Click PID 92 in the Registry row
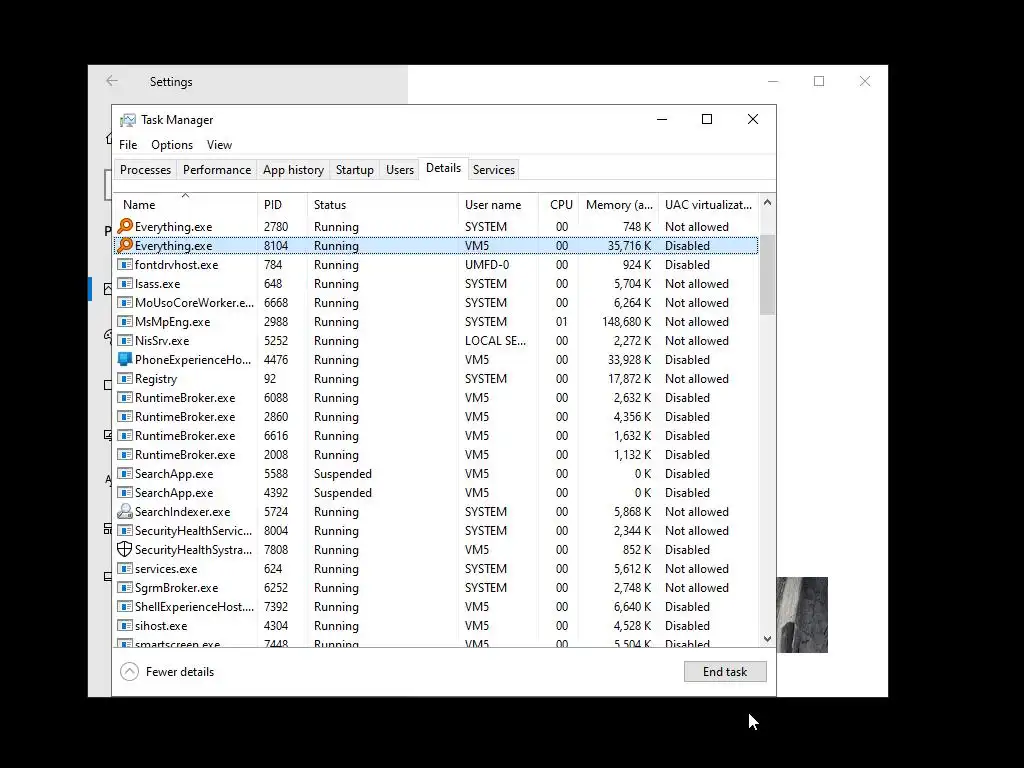Screen dimensions: 1024x768 click(x=270, y=378)
